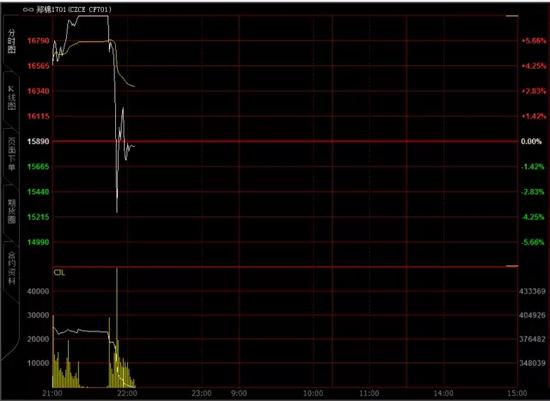Click the 21:00 time axis label
The width and height of the screenshot is (550, 401).
pos(52,393)
